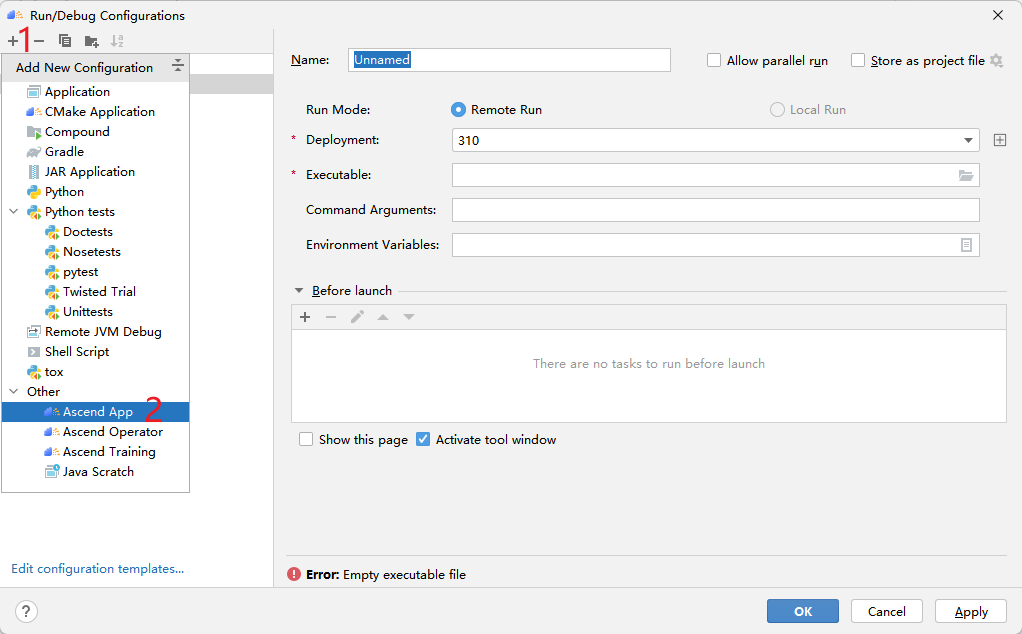
Task: Collapse the Before launch section
Action: tap(299, 291)
